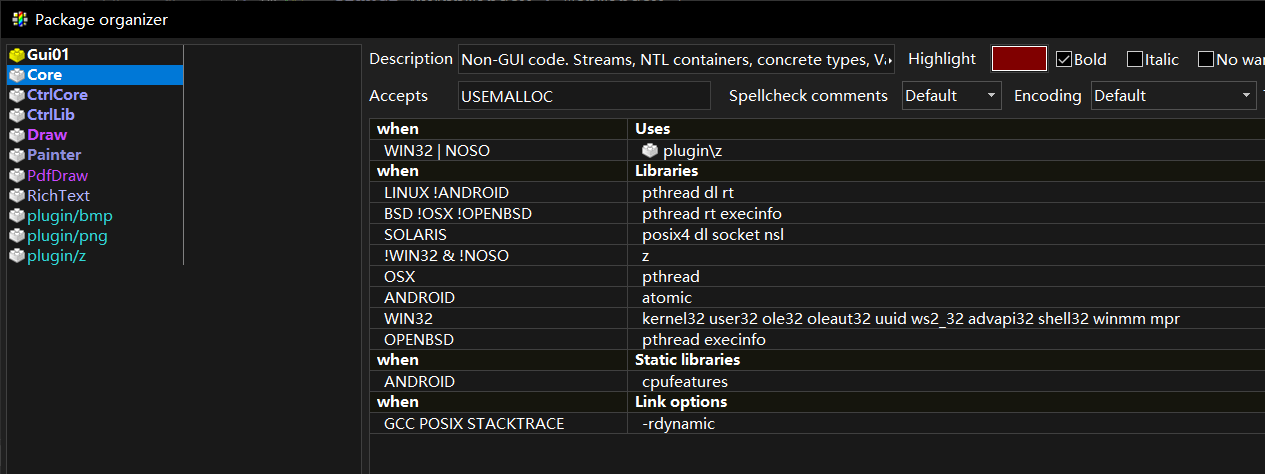This screenshot has width=1265, height=474.
Task: Click the Description text field
Action: [x=675, y=59]
